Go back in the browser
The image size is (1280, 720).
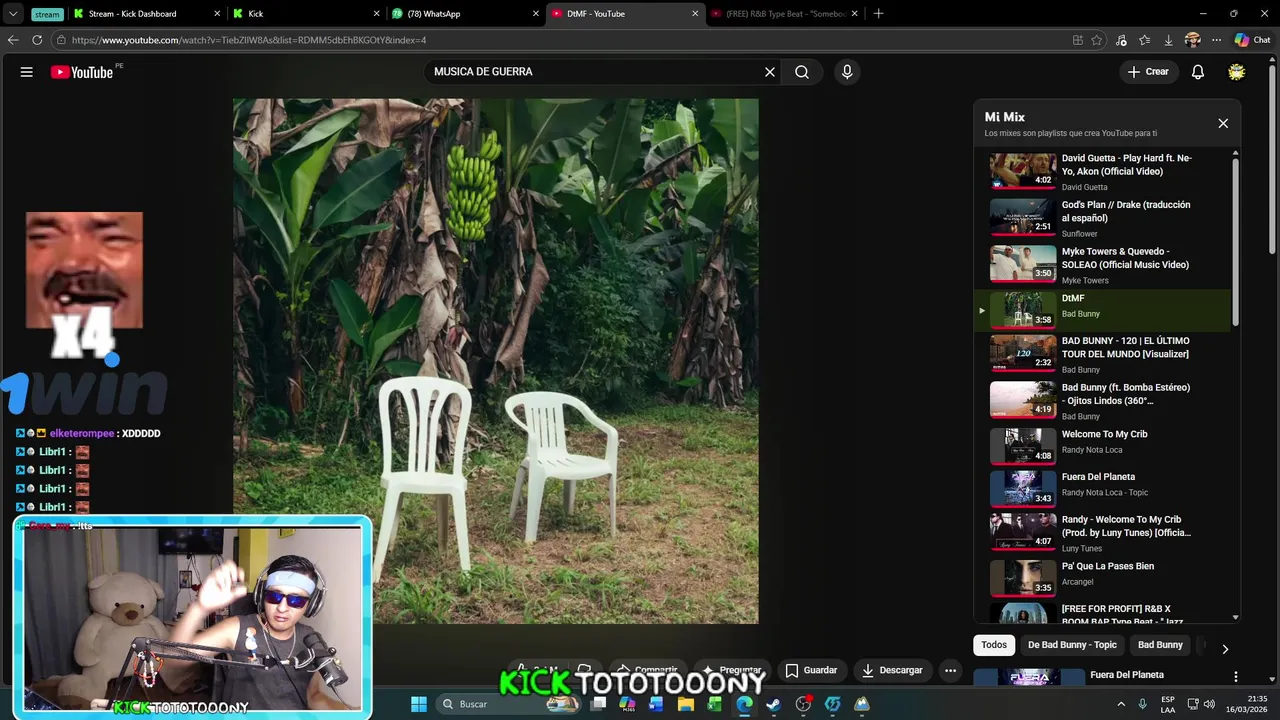coord(13,40)
